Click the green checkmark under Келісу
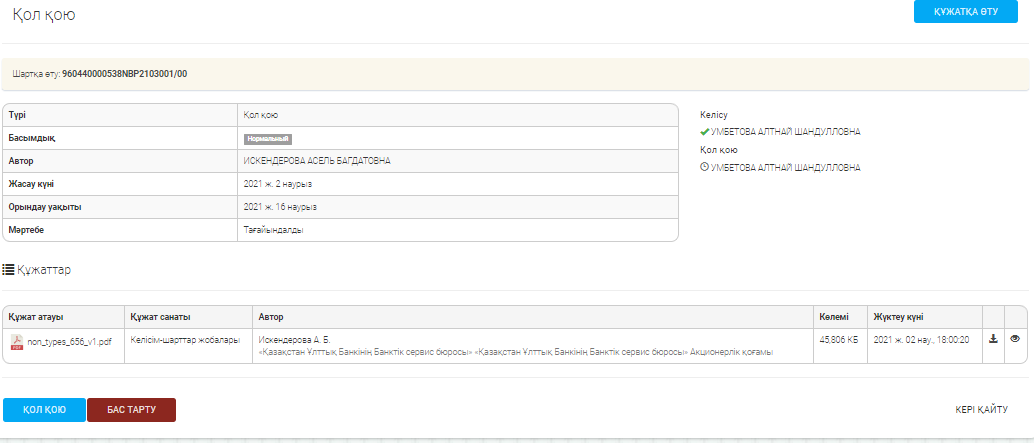The width and height of the screenshot is (1034, 443). 705,132
